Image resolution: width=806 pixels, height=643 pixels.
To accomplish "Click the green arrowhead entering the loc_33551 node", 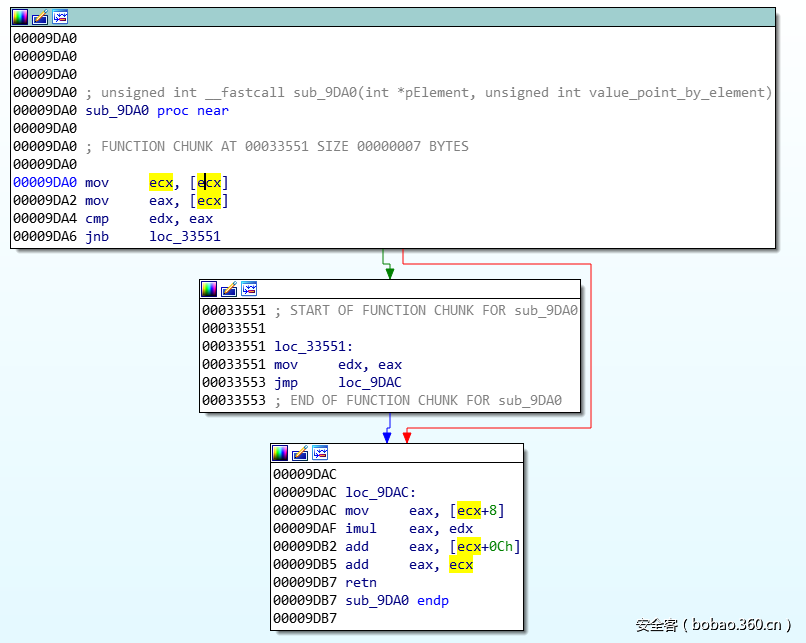I will click(388, 272).
